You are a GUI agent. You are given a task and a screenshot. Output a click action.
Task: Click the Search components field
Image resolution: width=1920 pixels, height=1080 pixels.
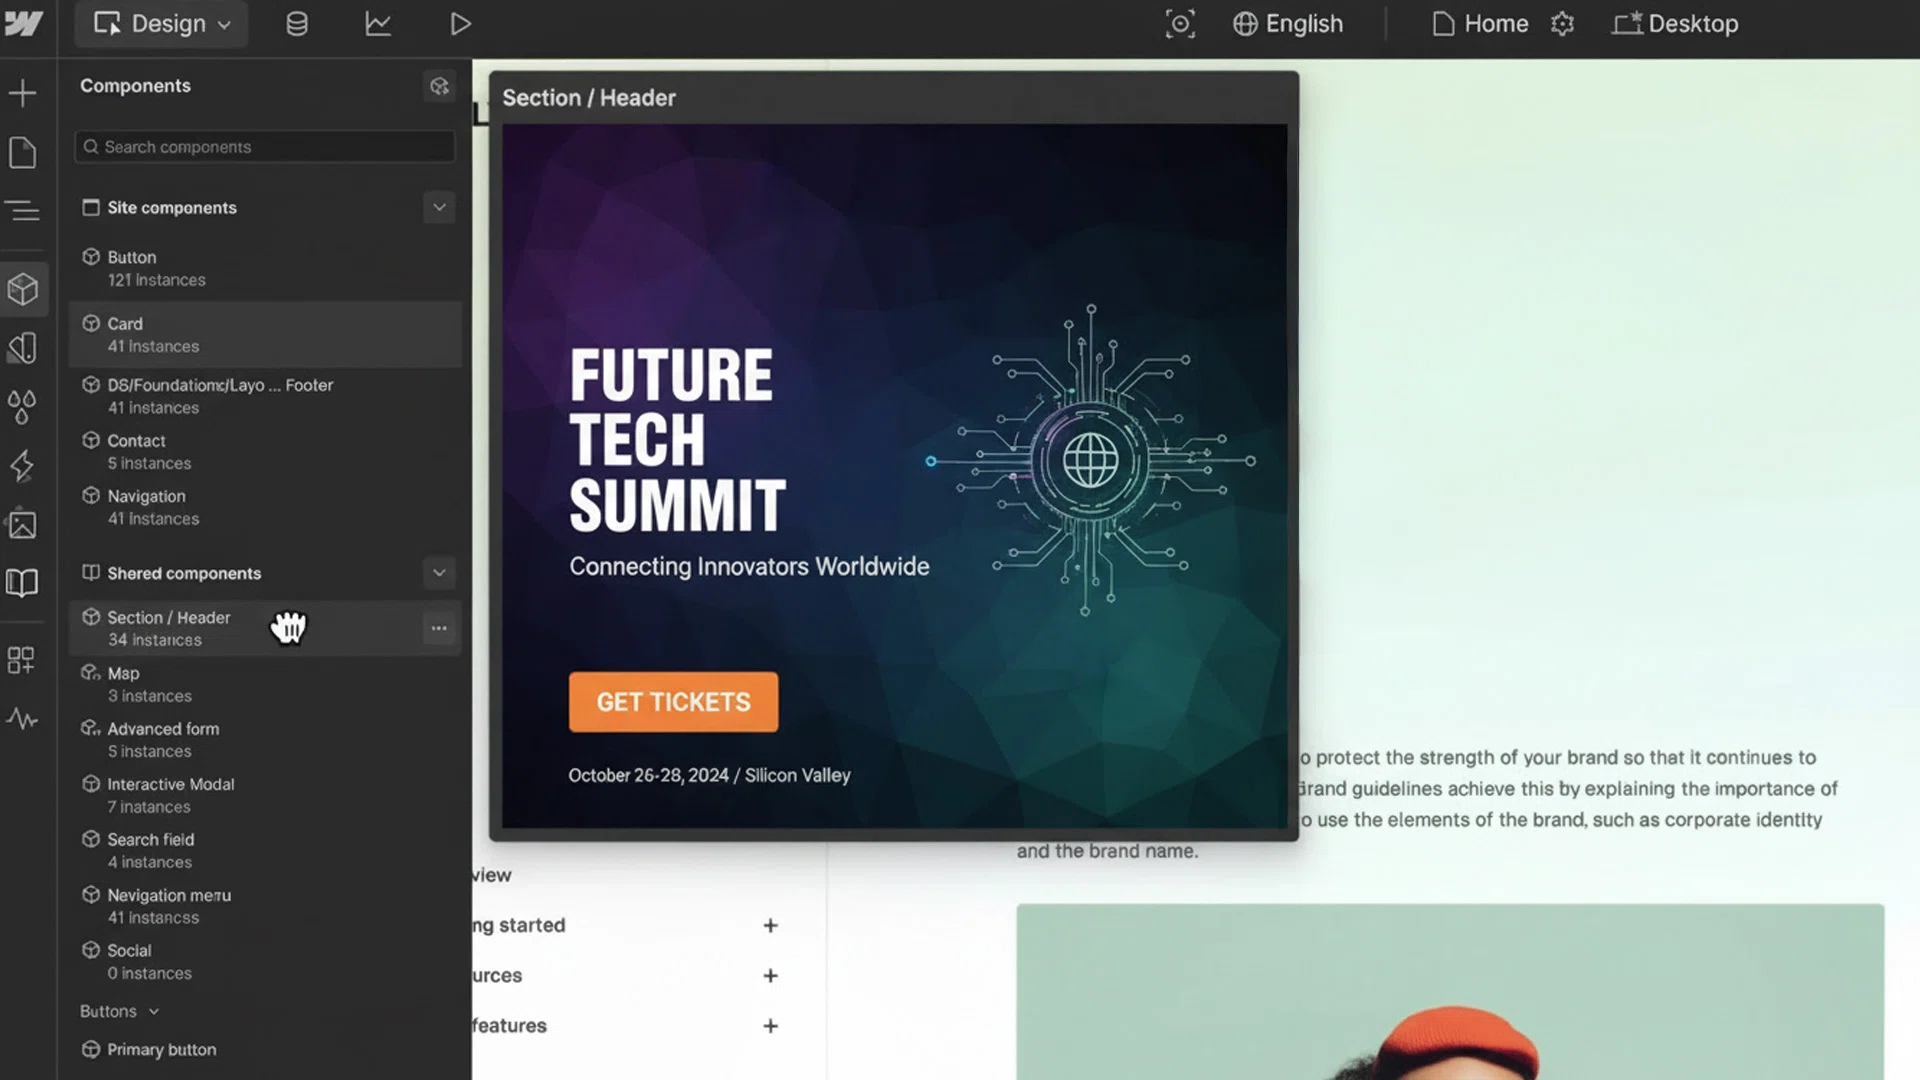click(265, 147)
